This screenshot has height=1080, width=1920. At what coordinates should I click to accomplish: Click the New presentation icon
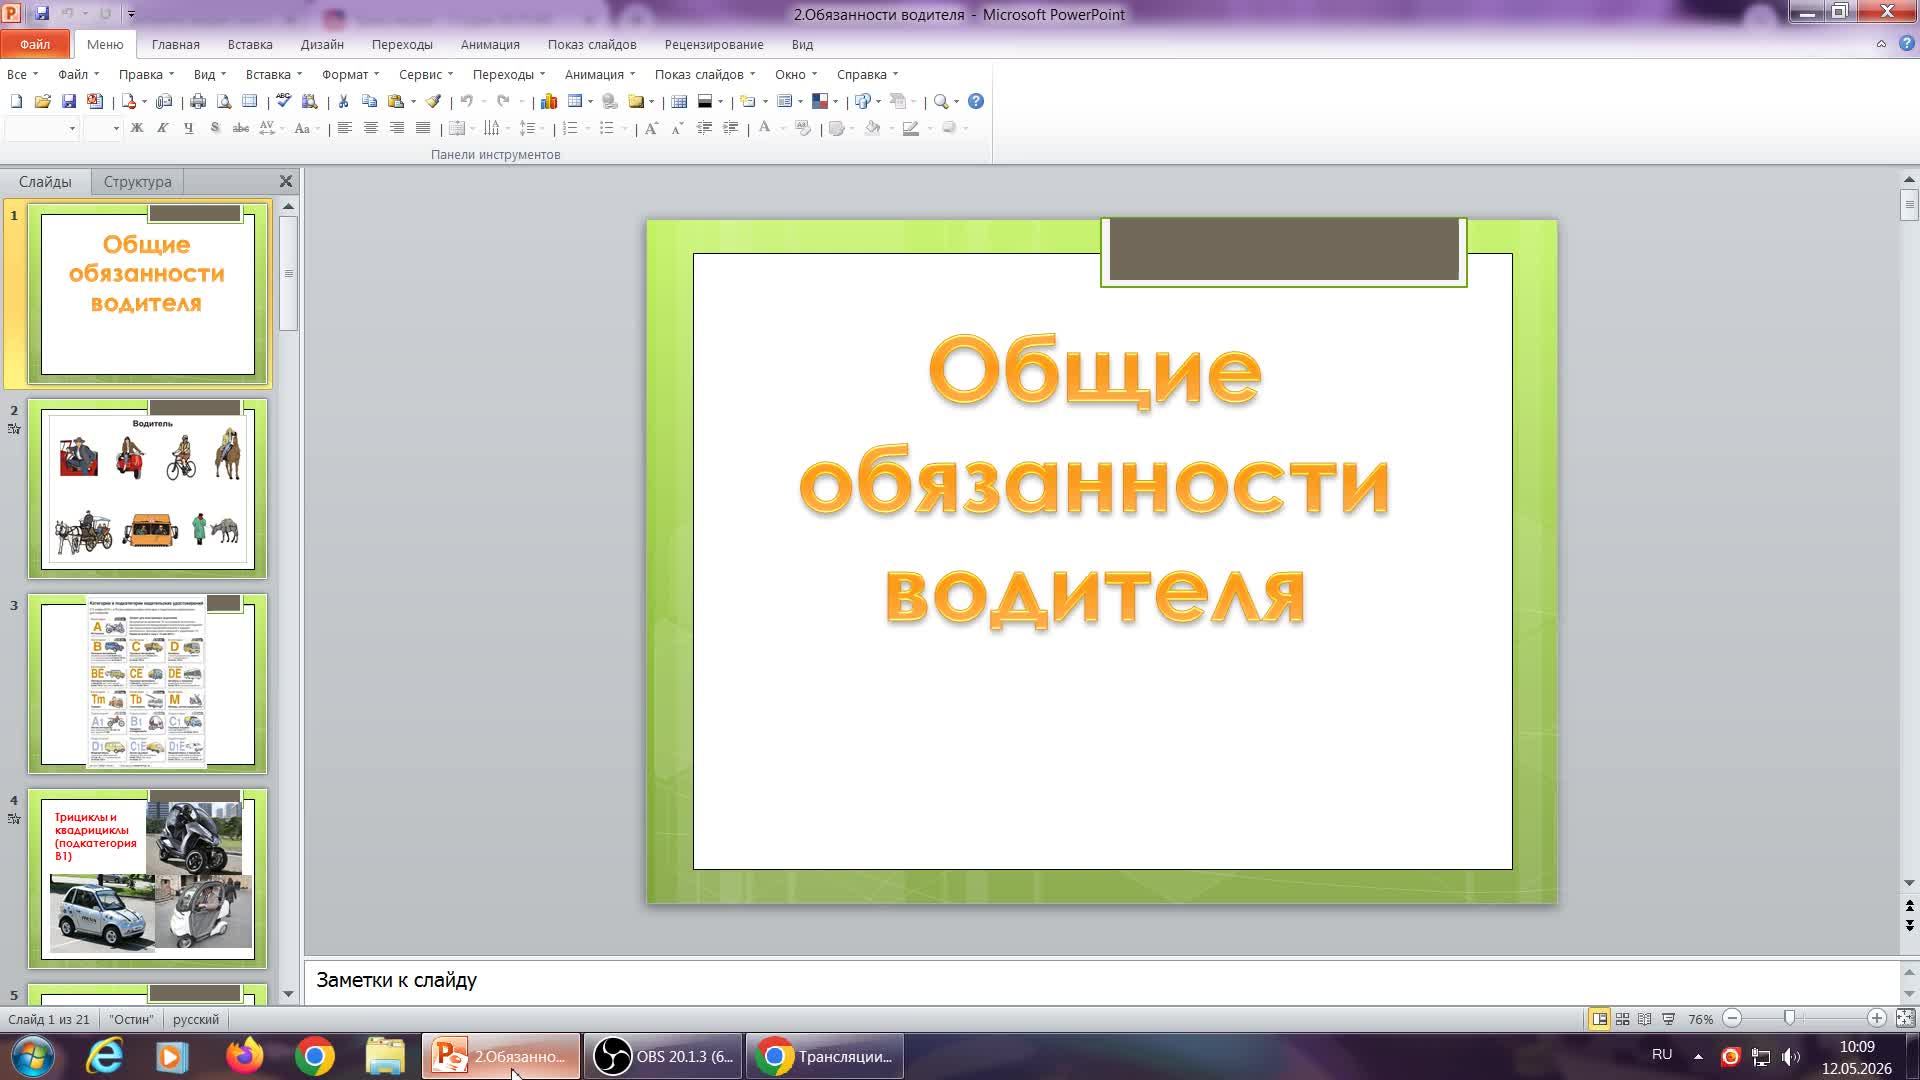pos(16,101)
